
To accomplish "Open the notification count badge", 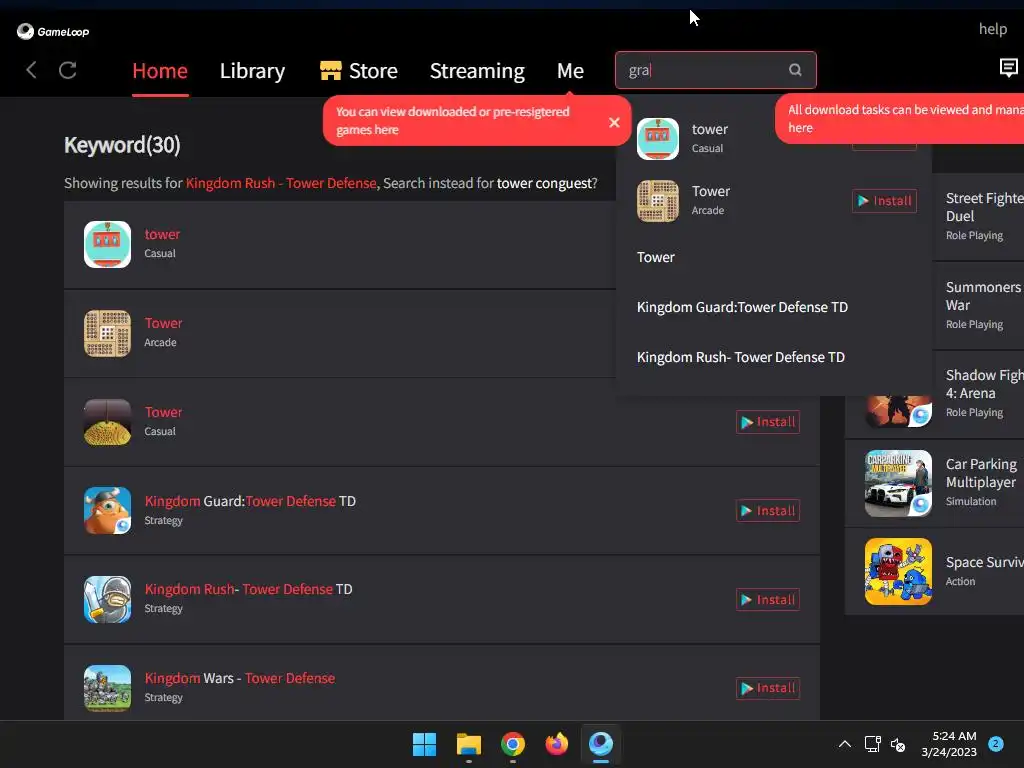I will (x=995, y=743).
